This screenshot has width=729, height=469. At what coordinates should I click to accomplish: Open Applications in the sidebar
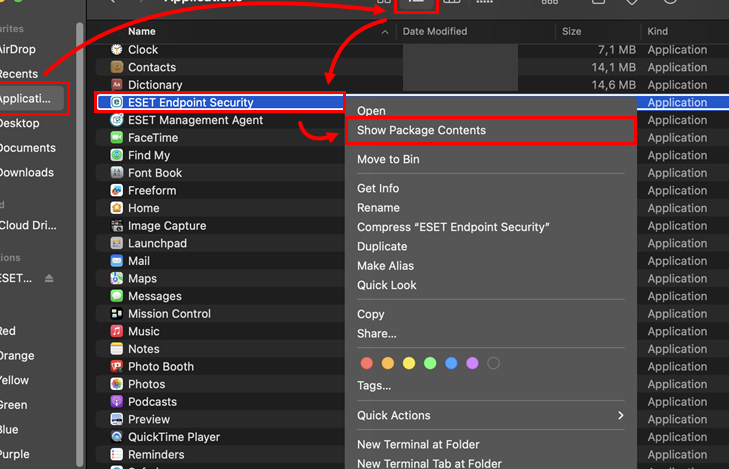pos(32,99)
